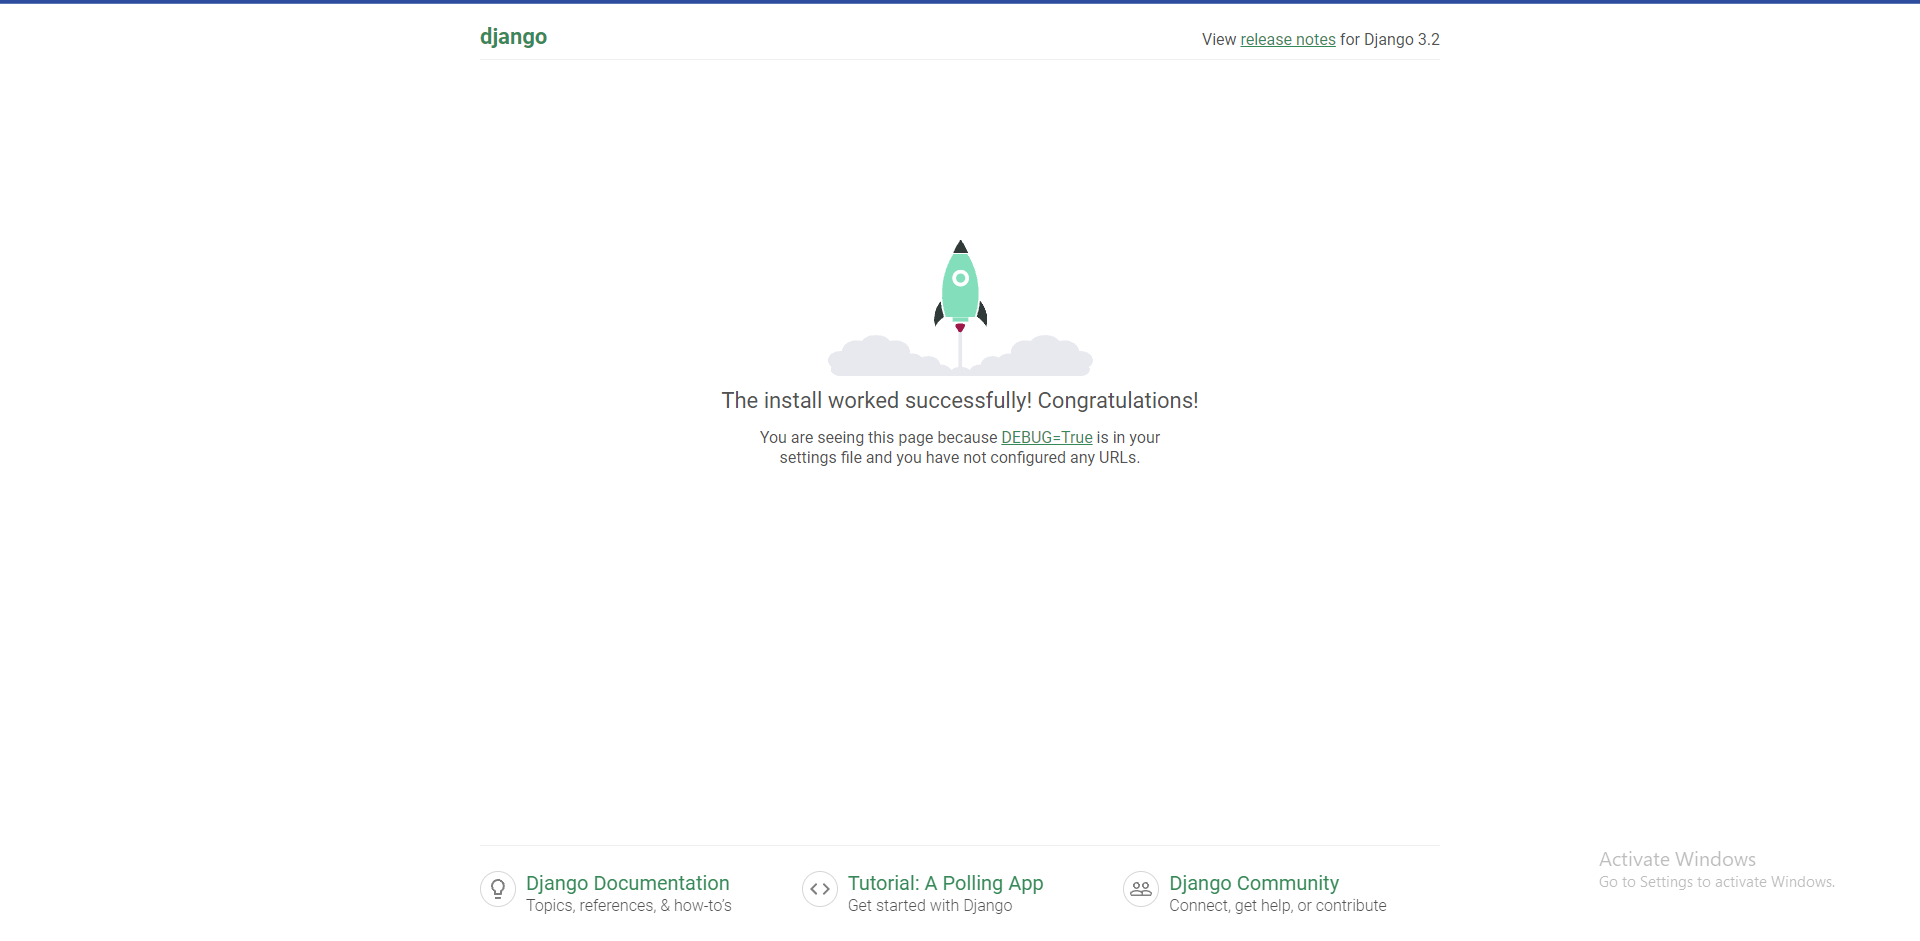Click the 'for Django 3.2' text
This screenshot has height=941, width=1920.
1390,39
